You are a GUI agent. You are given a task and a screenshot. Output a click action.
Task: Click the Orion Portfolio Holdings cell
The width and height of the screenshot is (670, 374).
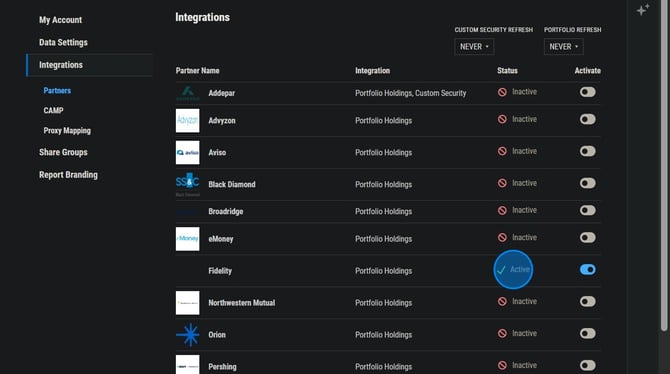coord(384,335)
